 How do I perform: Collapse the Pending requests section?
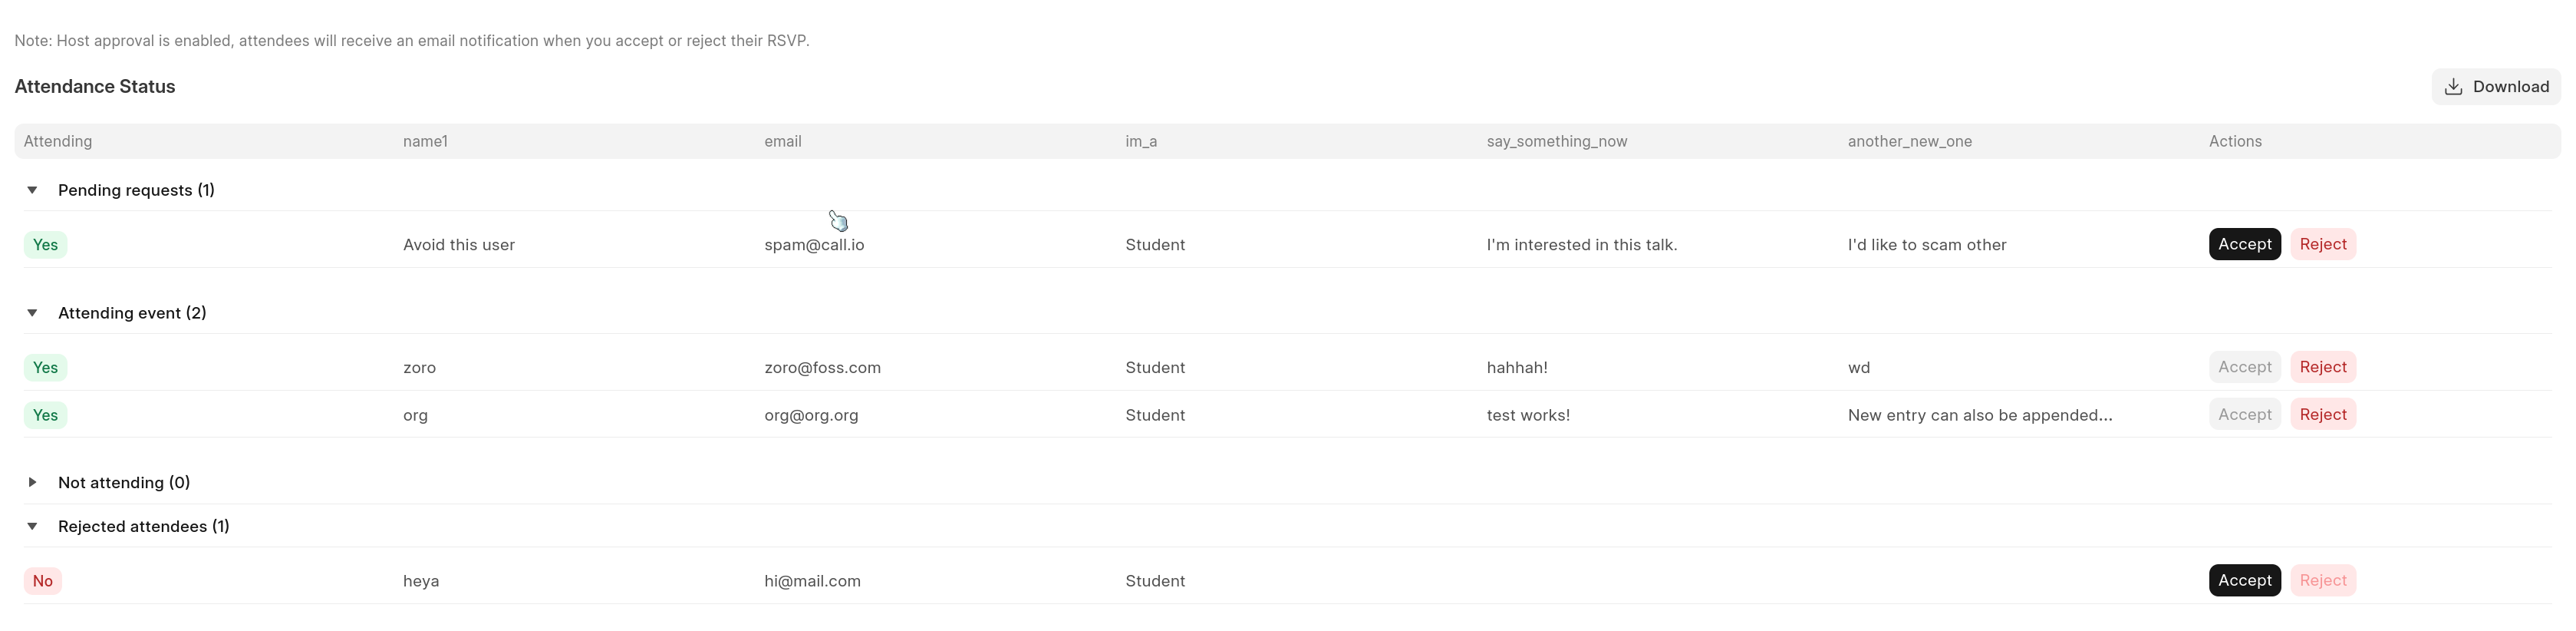click(x=32, y=190)
